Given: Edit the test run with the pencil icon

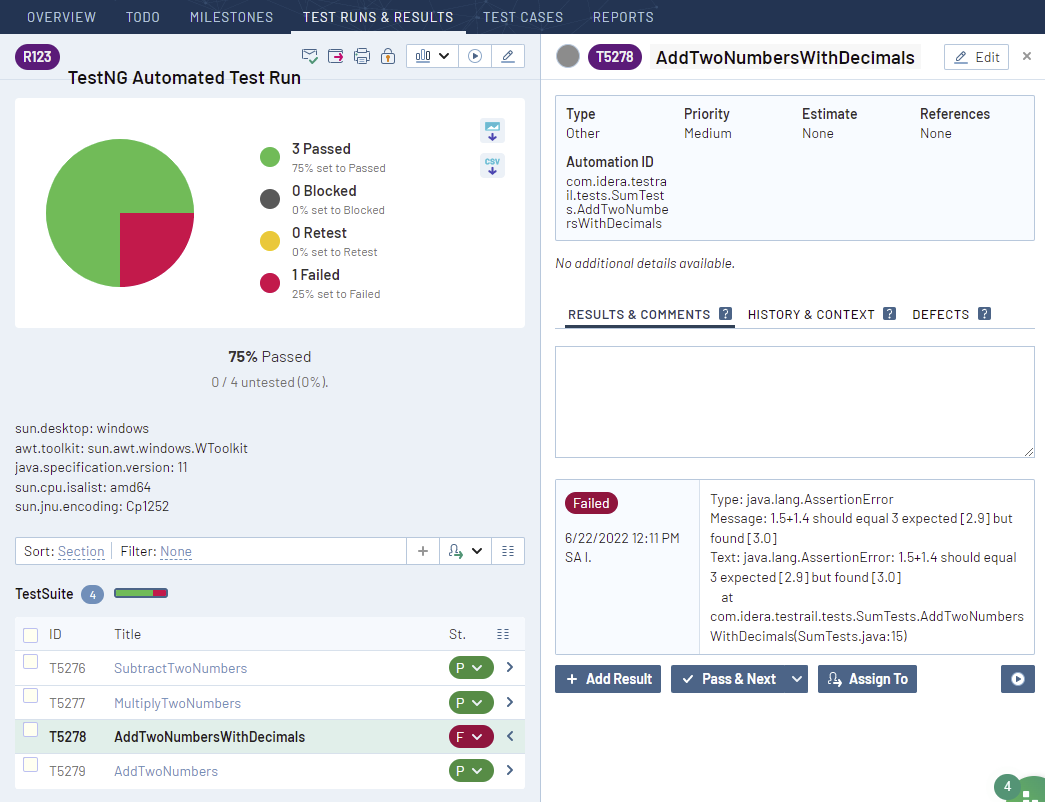Looking at the screenshot, I should click(x=508, y=56).
